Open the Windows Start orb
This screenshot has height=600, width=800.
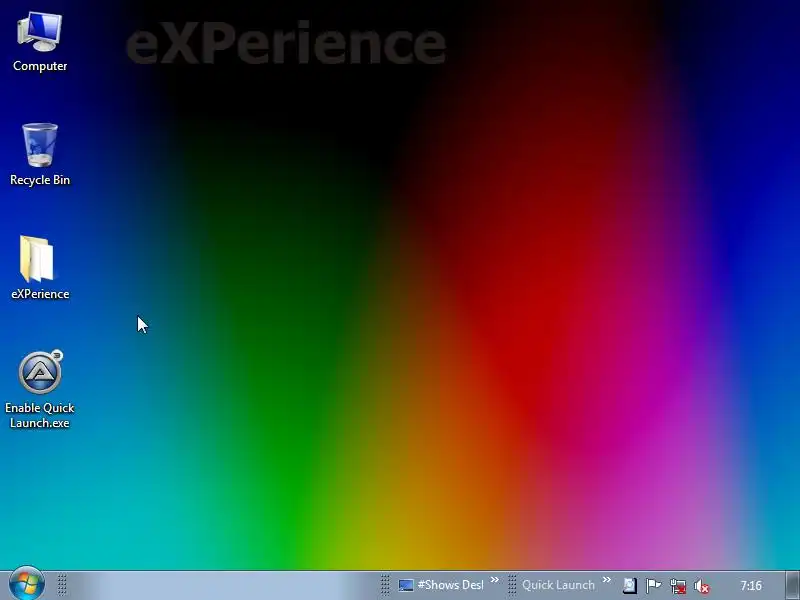(x=27, y=584)
